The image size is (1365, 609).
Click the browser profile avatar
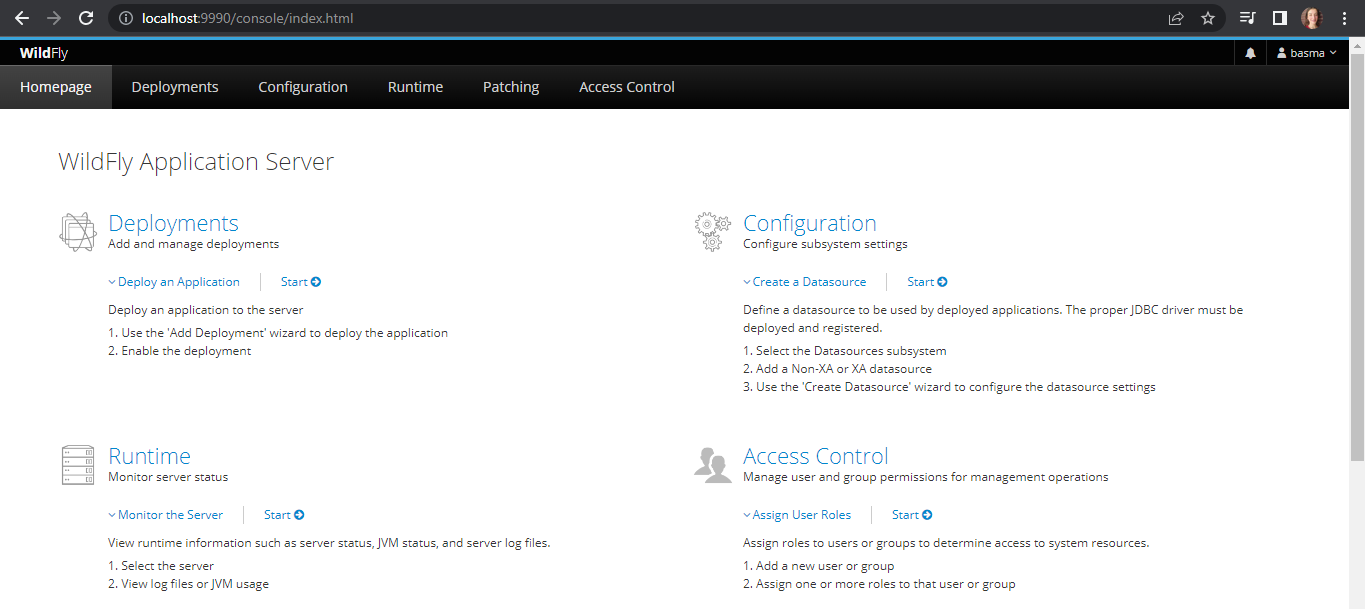[1312, 18]
